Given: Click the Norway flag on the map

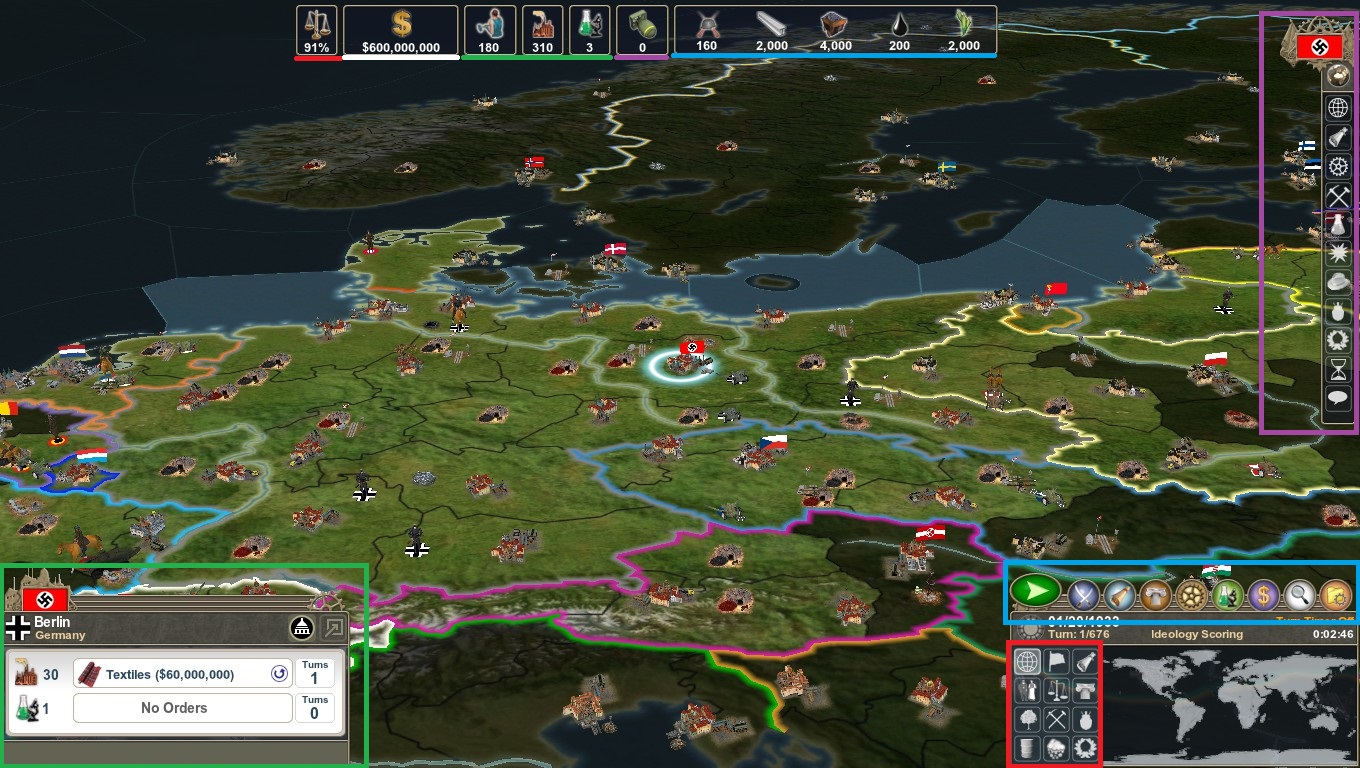Looking at the screenshot, I should pos(534,162).
